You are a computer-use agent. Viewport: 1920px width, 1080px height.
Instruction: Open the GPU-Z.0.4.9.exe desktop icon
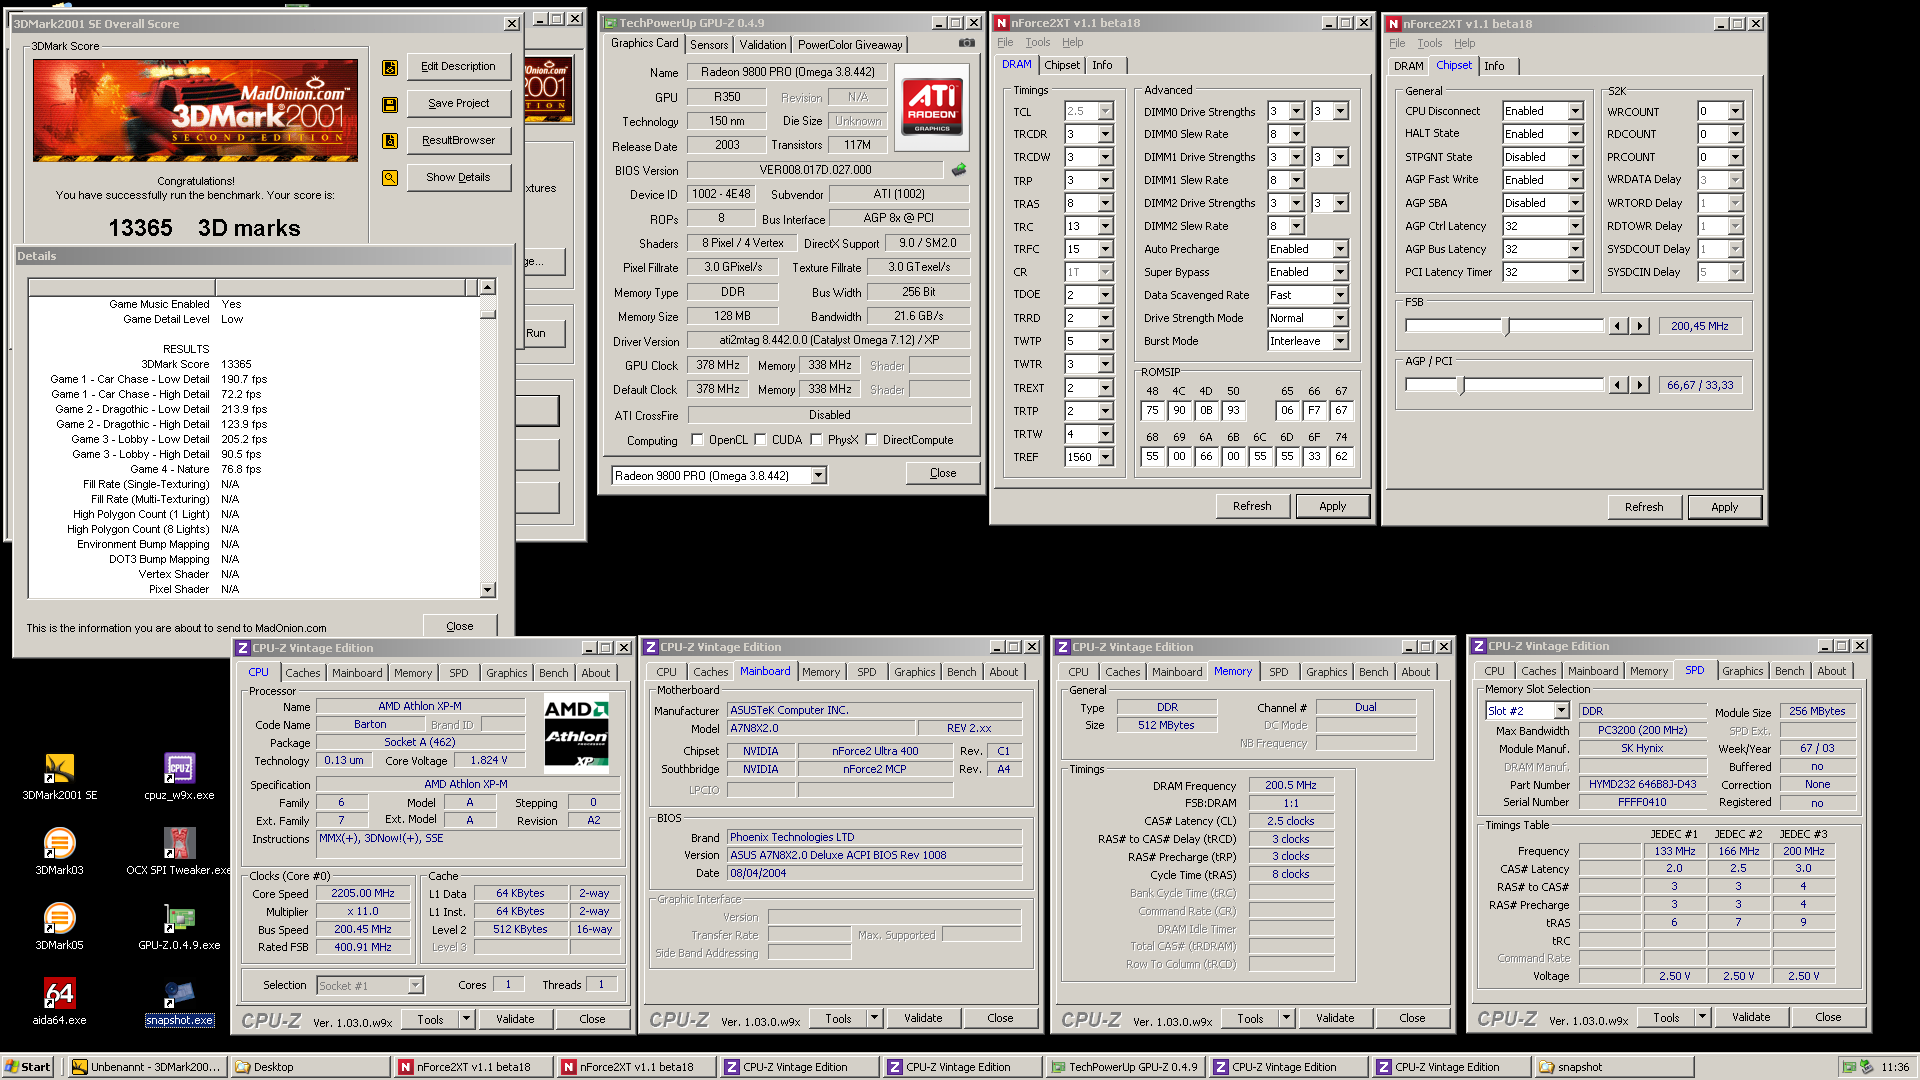(x=179, y=927)
